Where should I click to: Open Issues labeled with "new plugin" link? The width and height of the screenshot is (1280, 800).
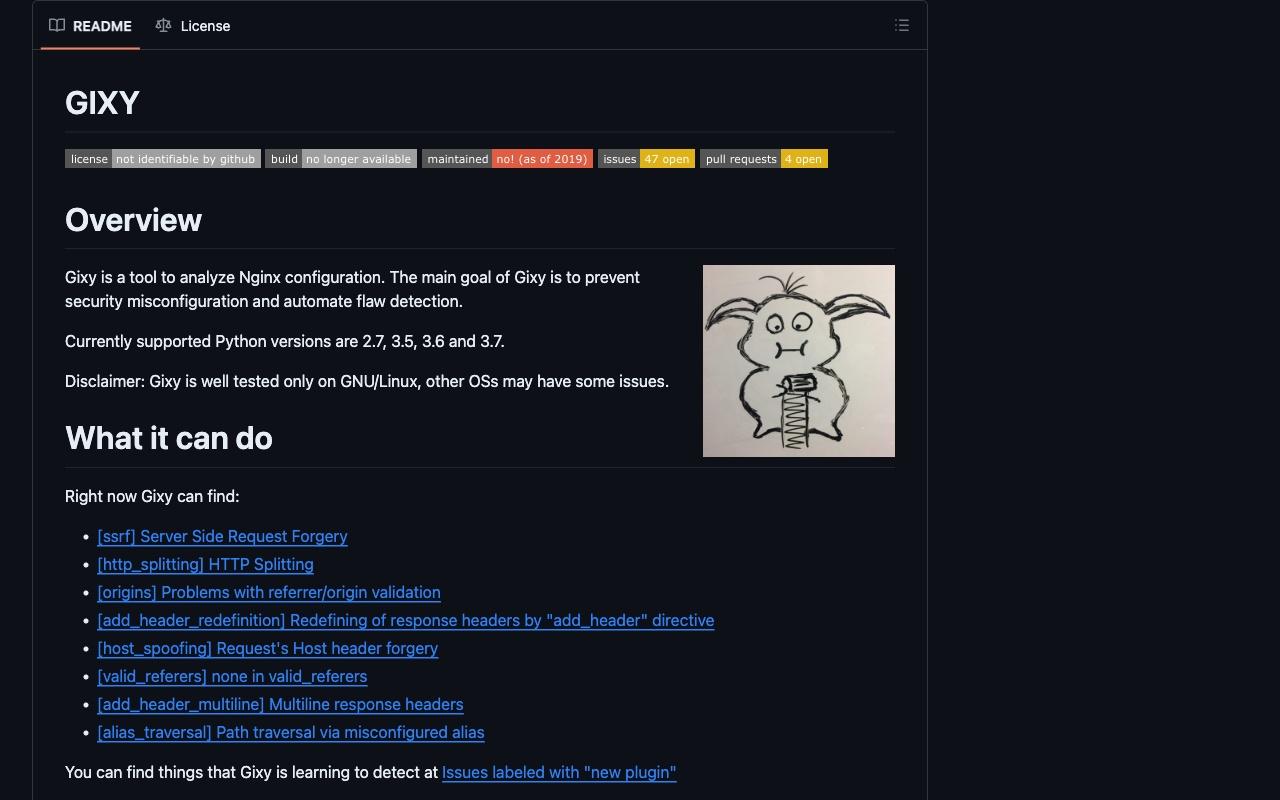(559, 772)
